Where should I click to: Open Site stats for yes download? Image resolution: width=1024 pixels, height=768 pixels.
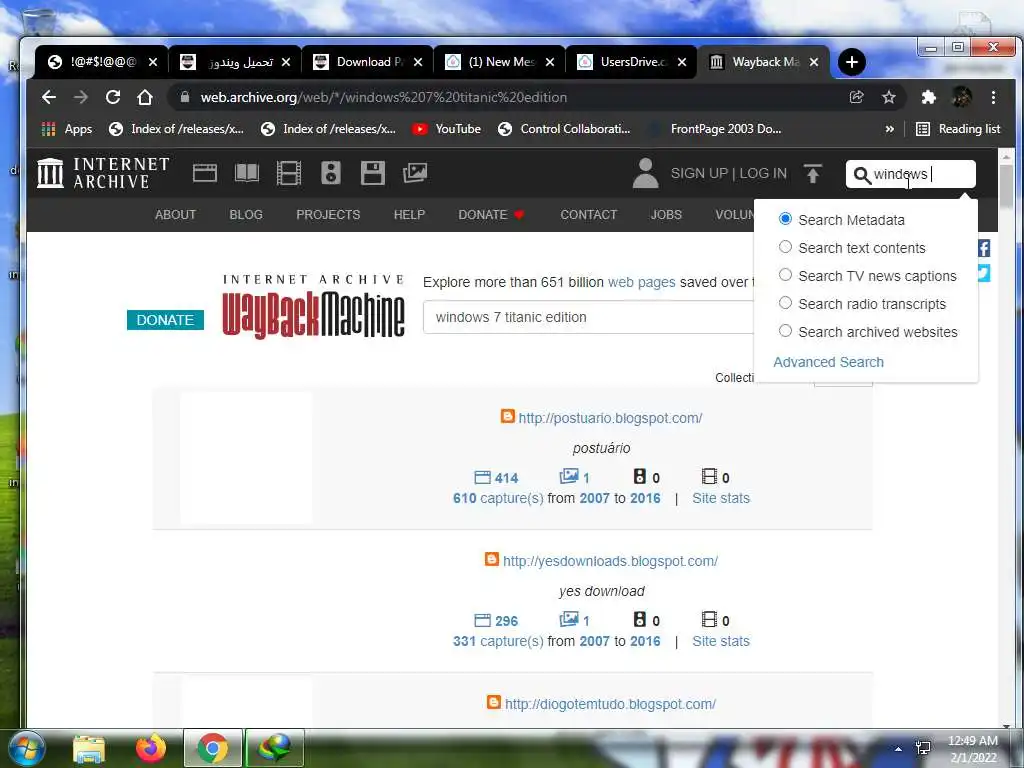721,641
